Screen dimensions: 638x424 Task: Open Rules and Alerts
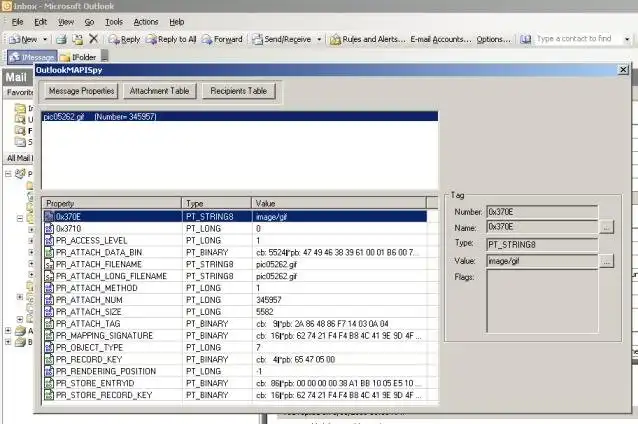point(368,39)
